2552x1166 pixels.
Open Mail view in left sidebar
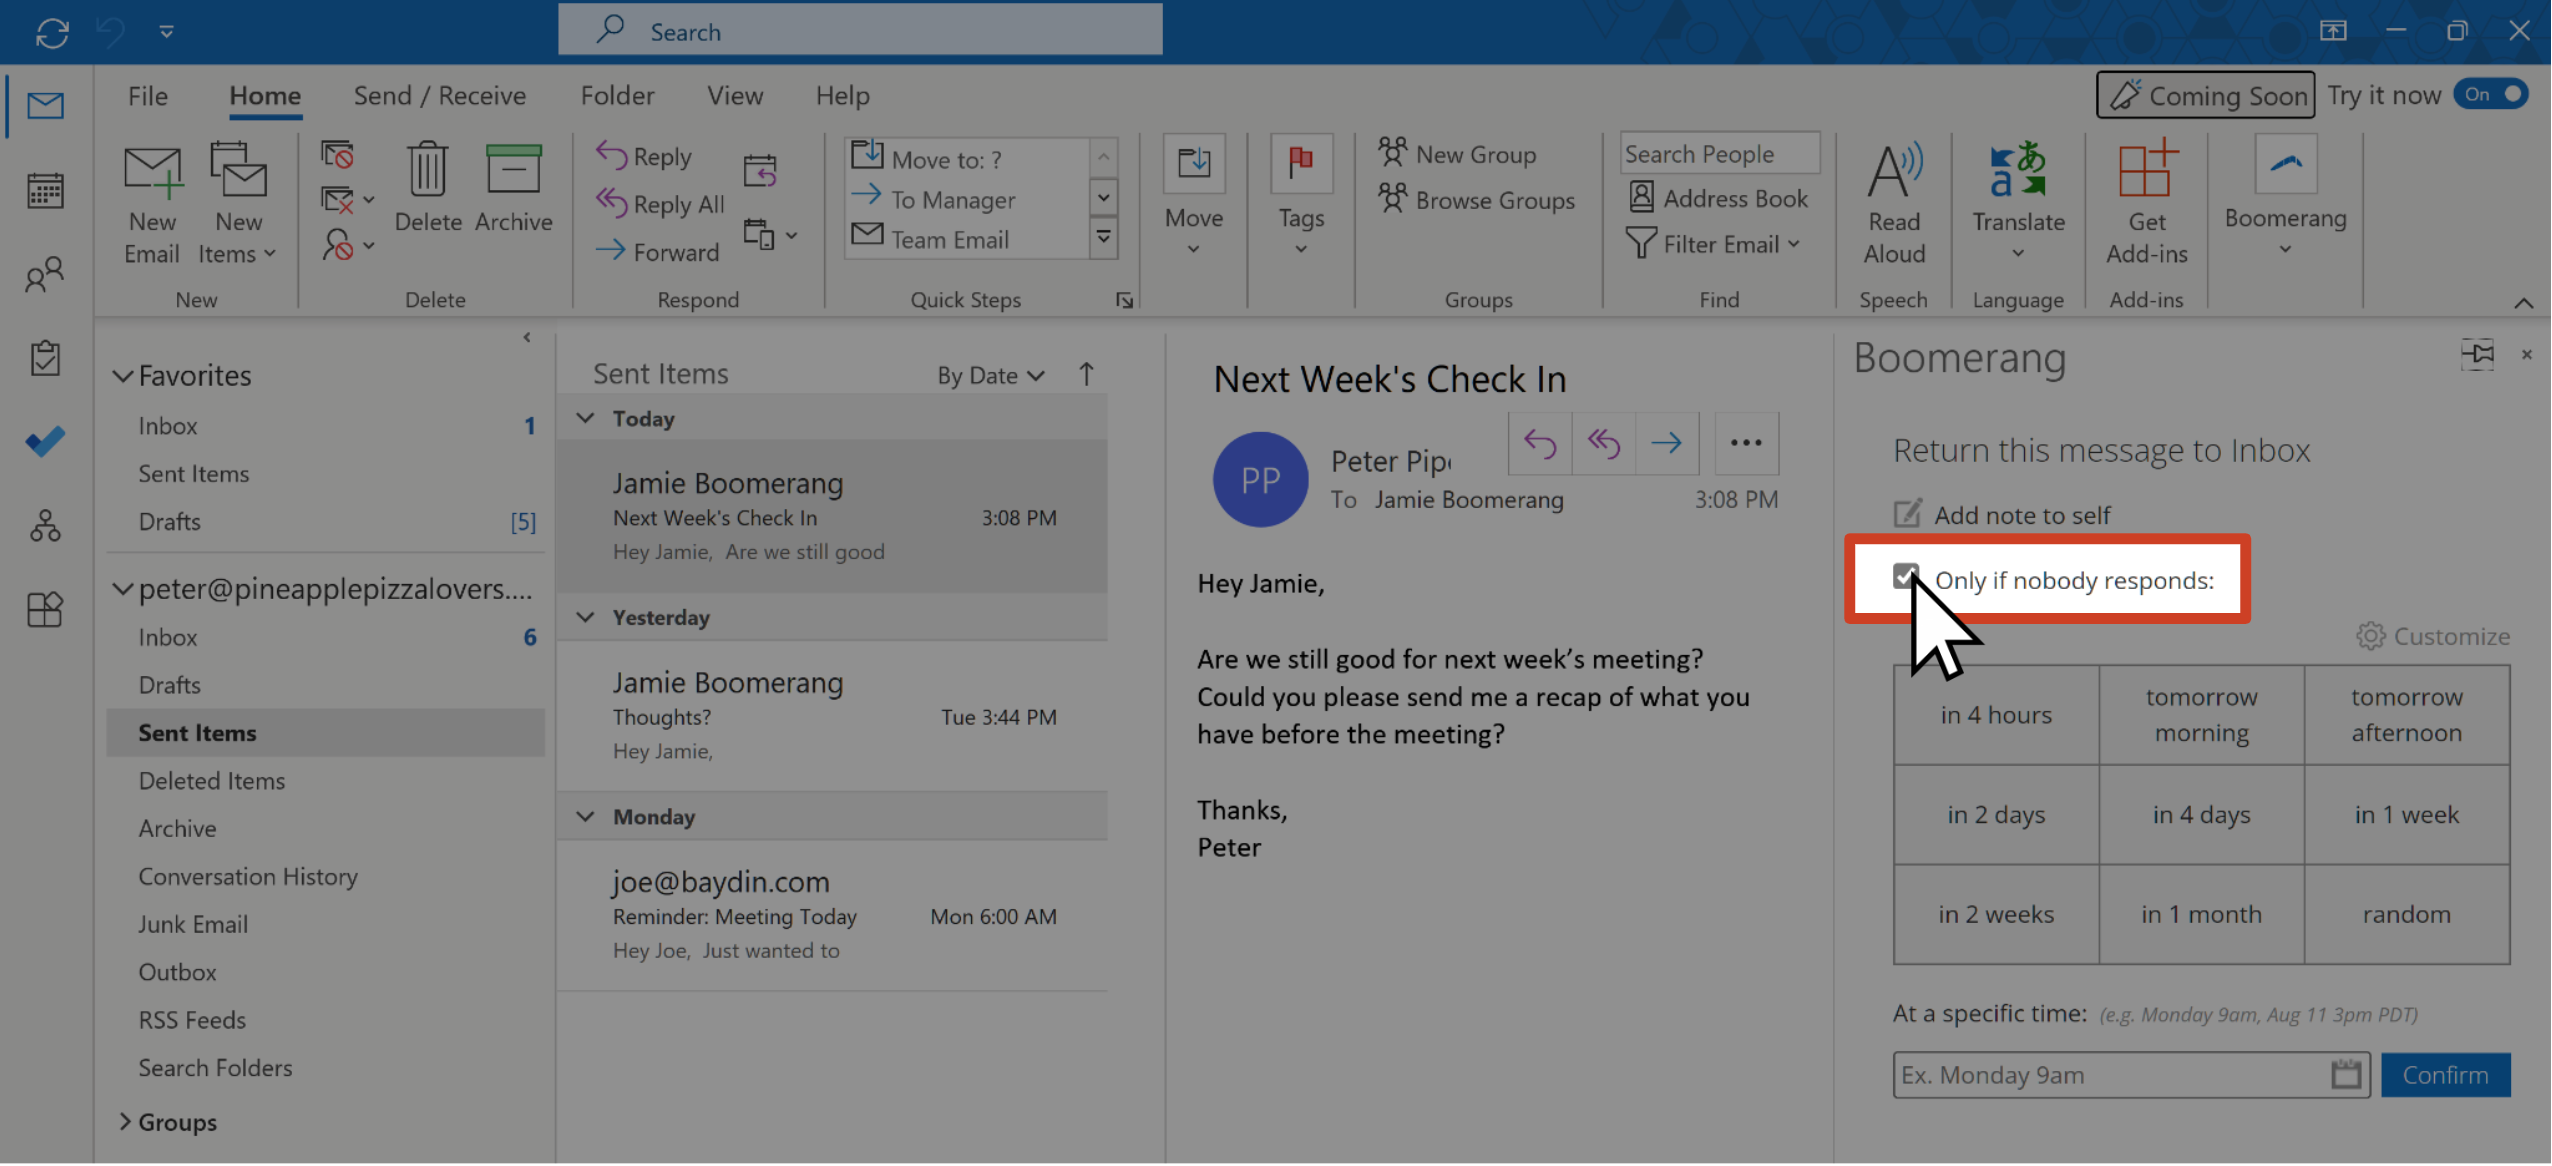tap(45, 105)
